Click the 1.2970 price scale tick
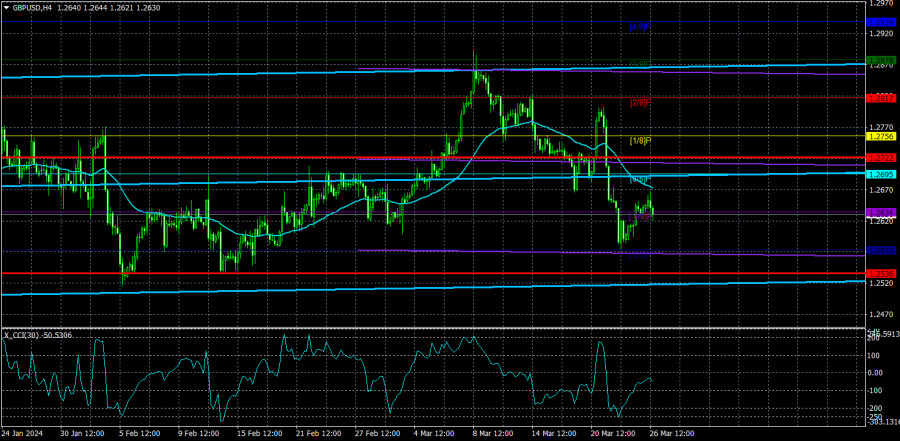900x441 pixels. click(x=882, y=3)
